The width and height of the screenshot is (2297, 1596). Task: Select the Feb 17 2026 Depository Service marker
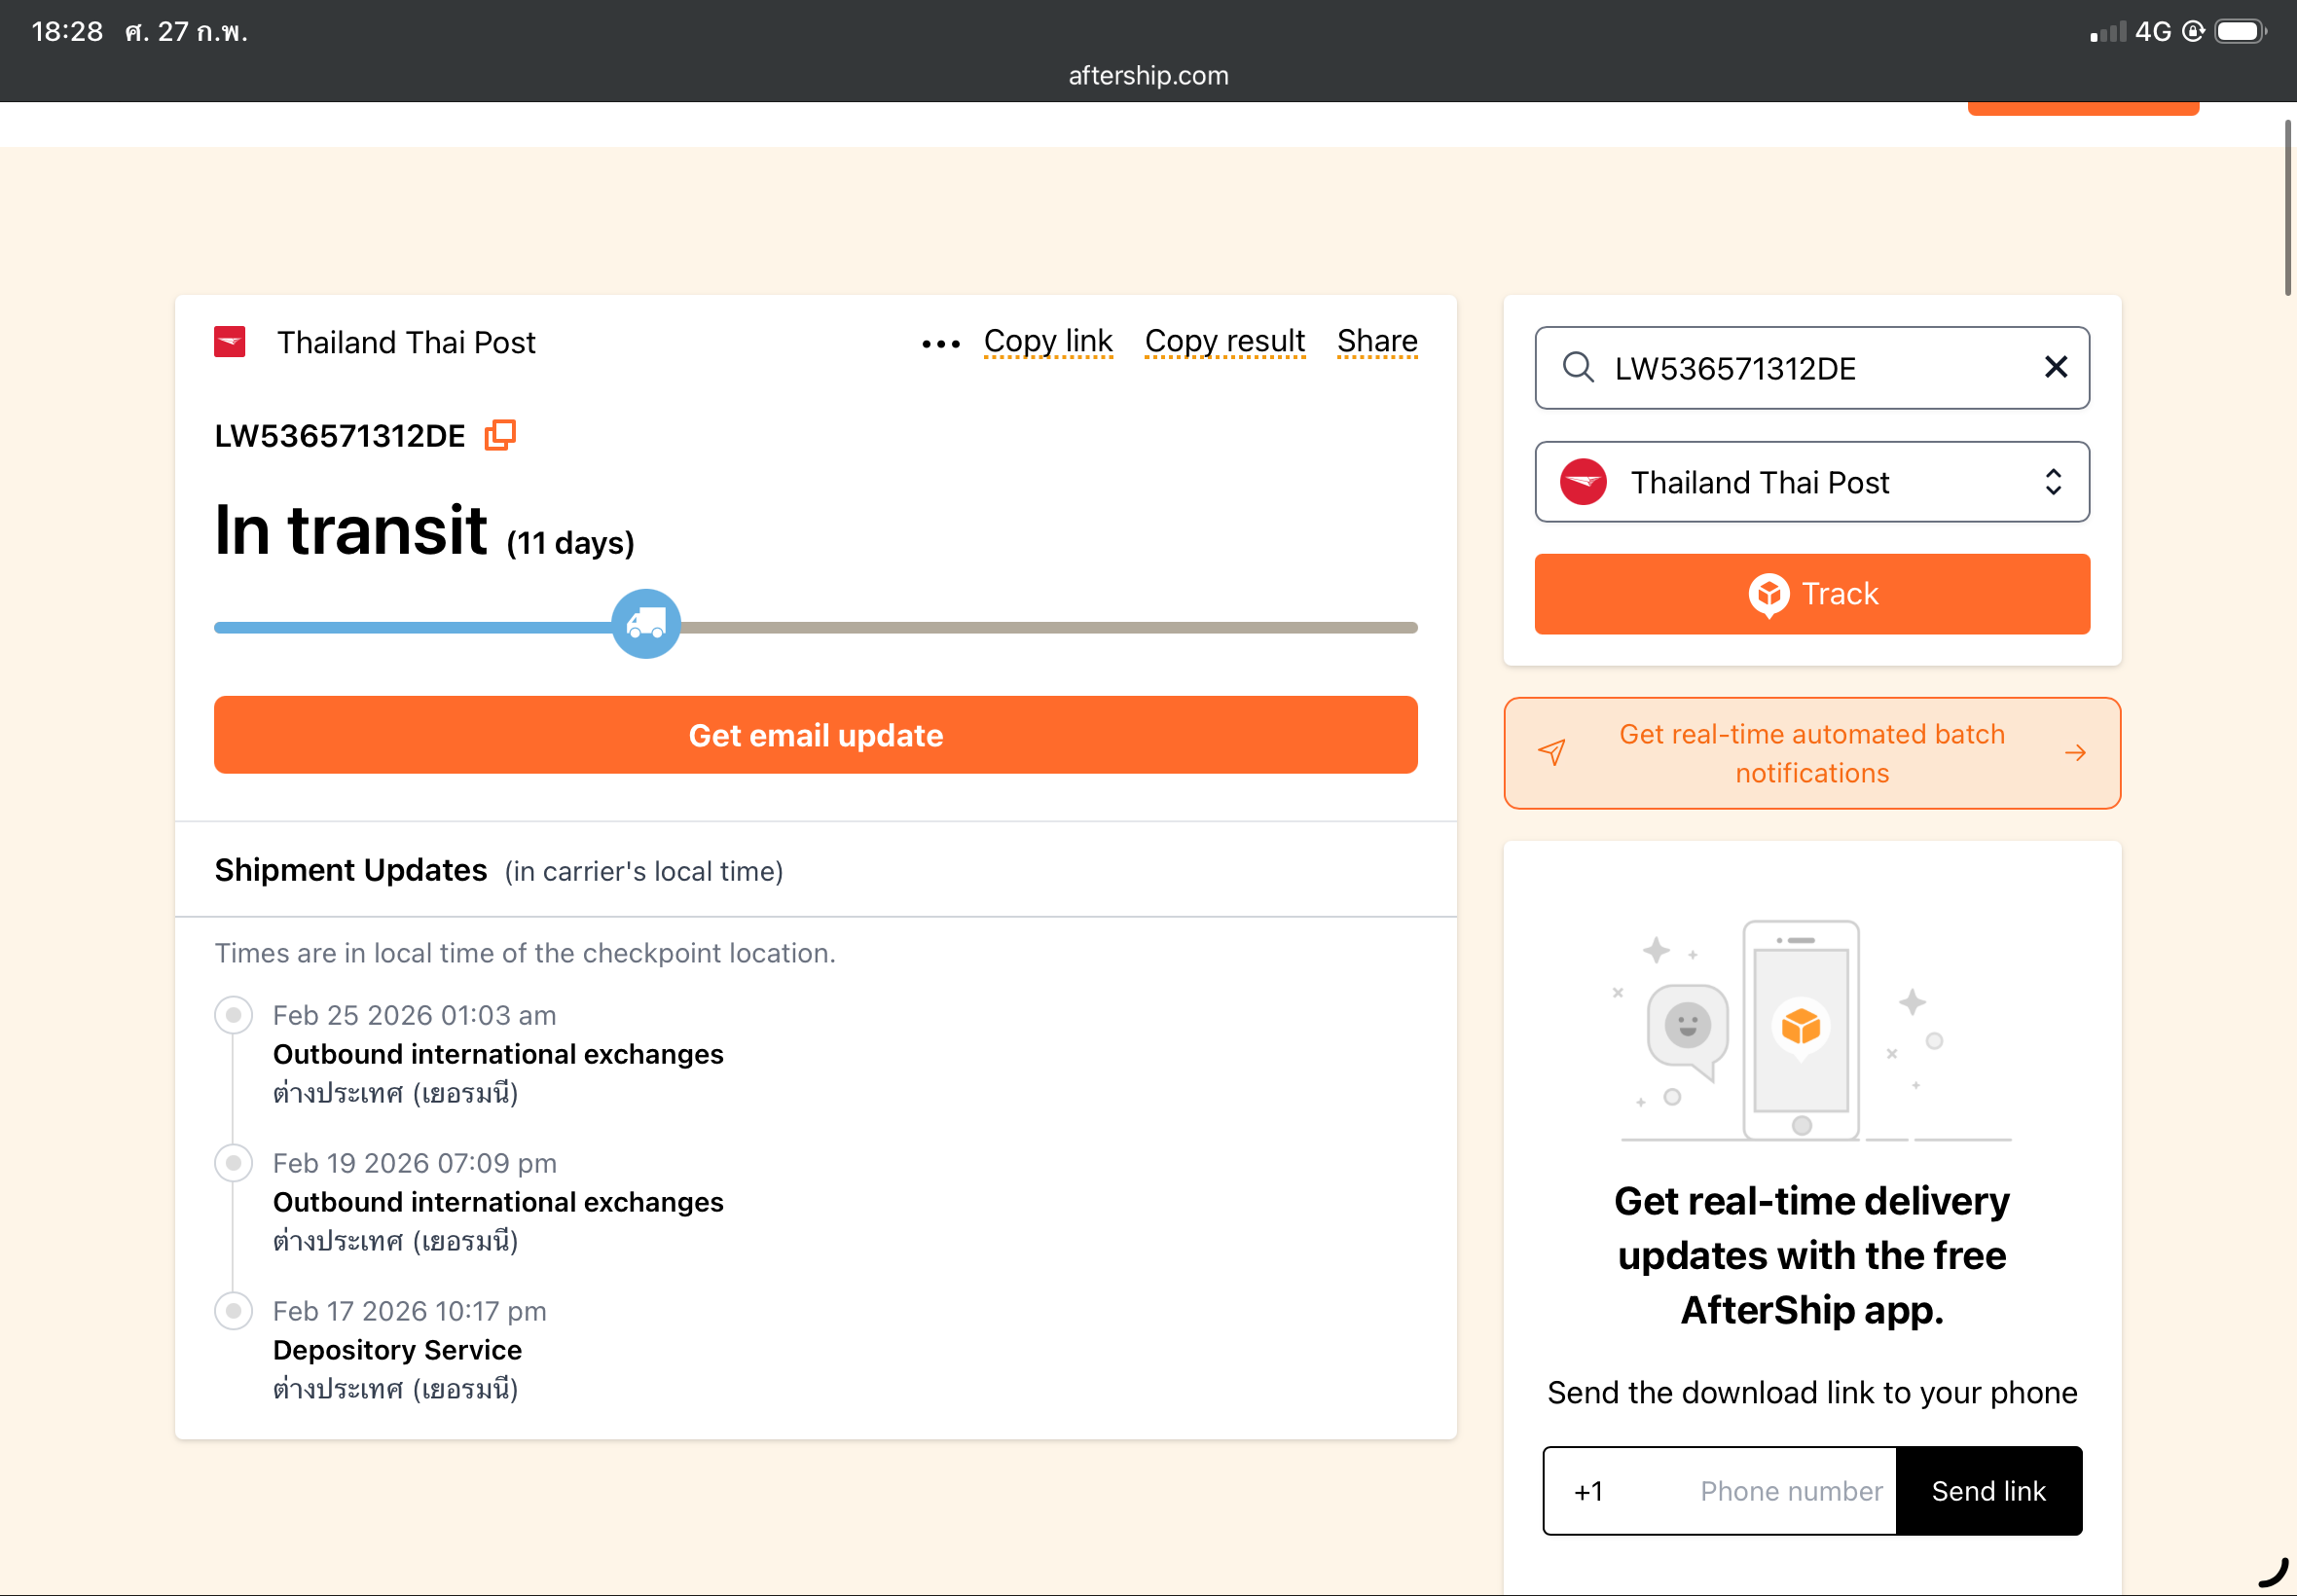[x=233, y=1311]
